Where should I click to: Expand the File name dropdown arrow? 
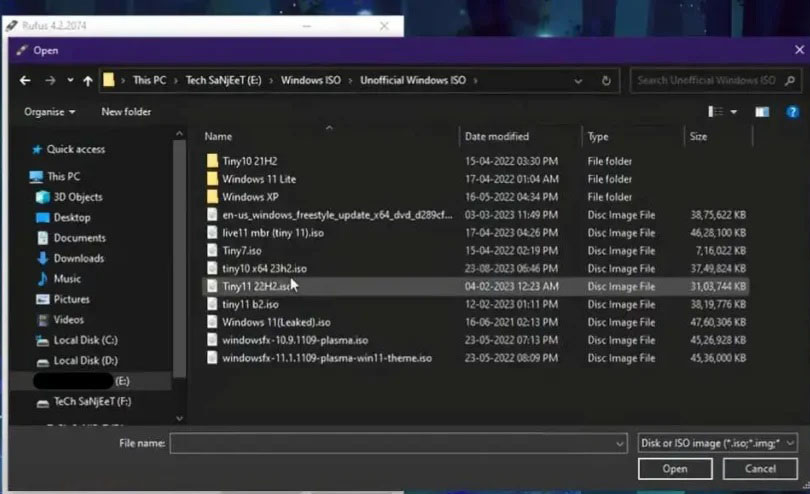tap(620, 443)
